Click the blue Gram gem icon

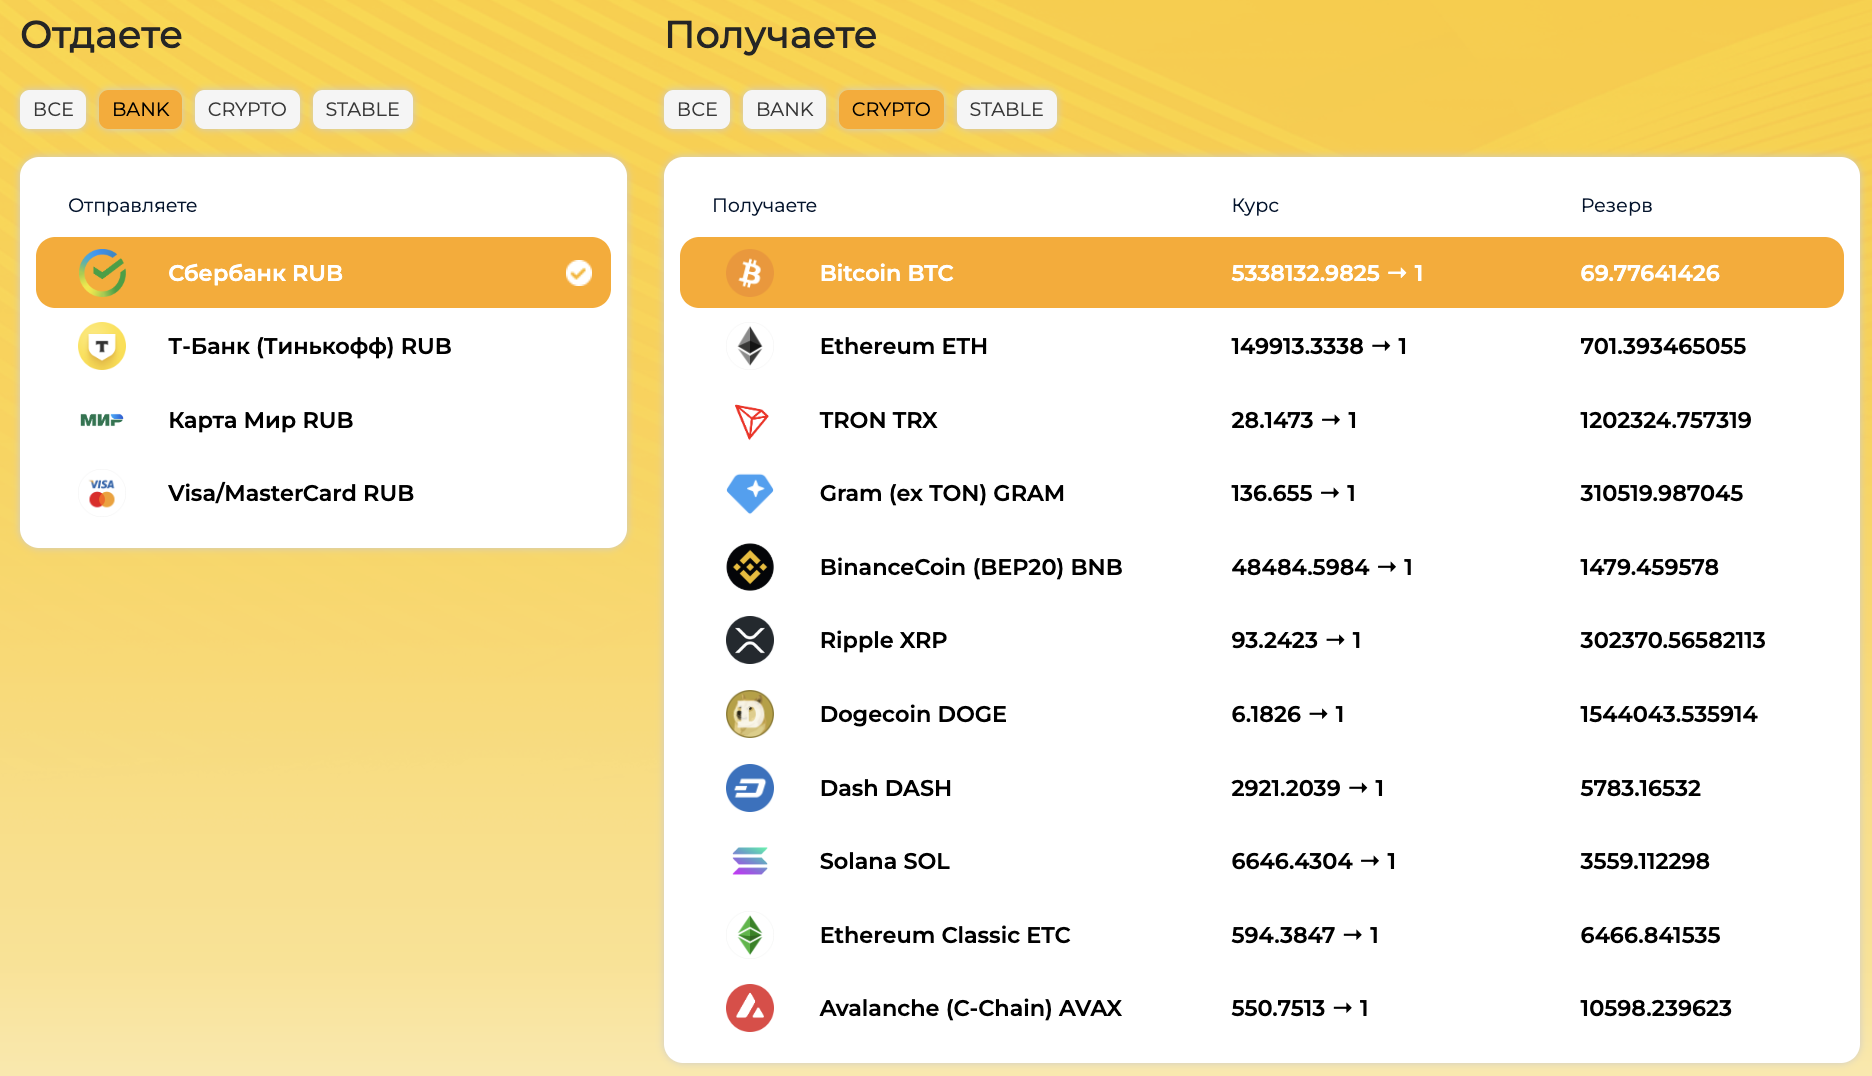[x=750, y=493]
